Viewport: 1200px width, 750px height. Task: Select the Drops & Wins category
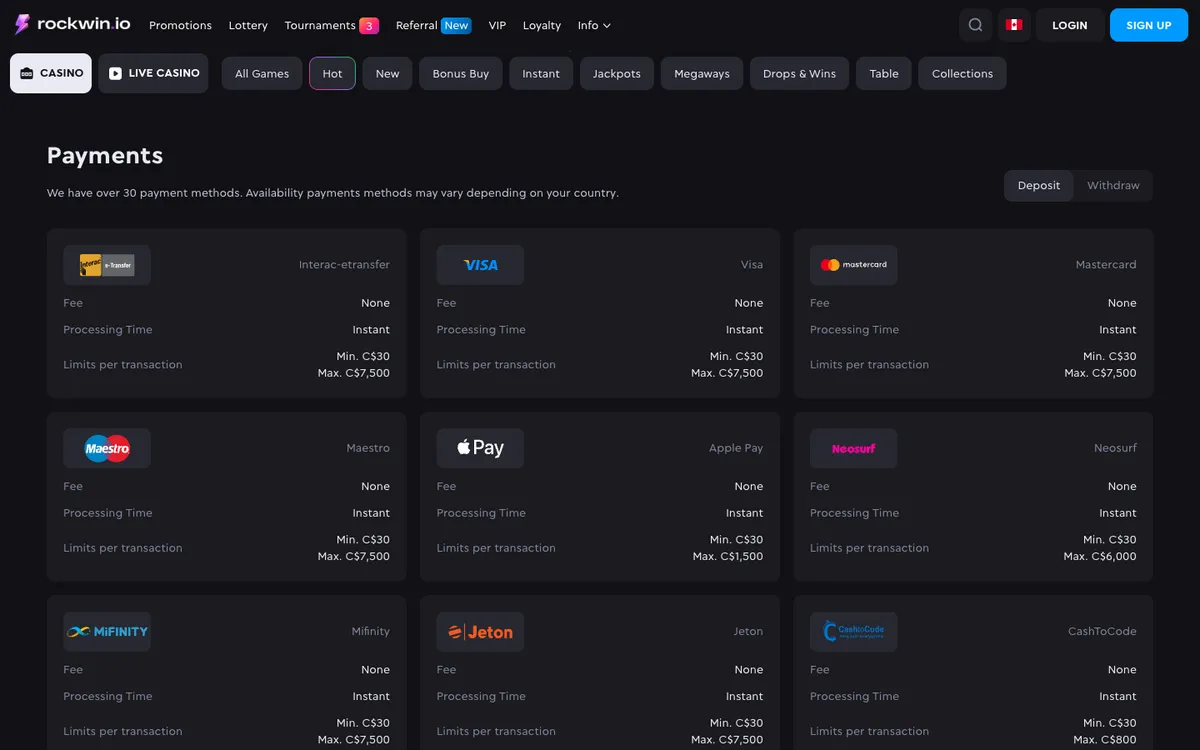[799, 74]
